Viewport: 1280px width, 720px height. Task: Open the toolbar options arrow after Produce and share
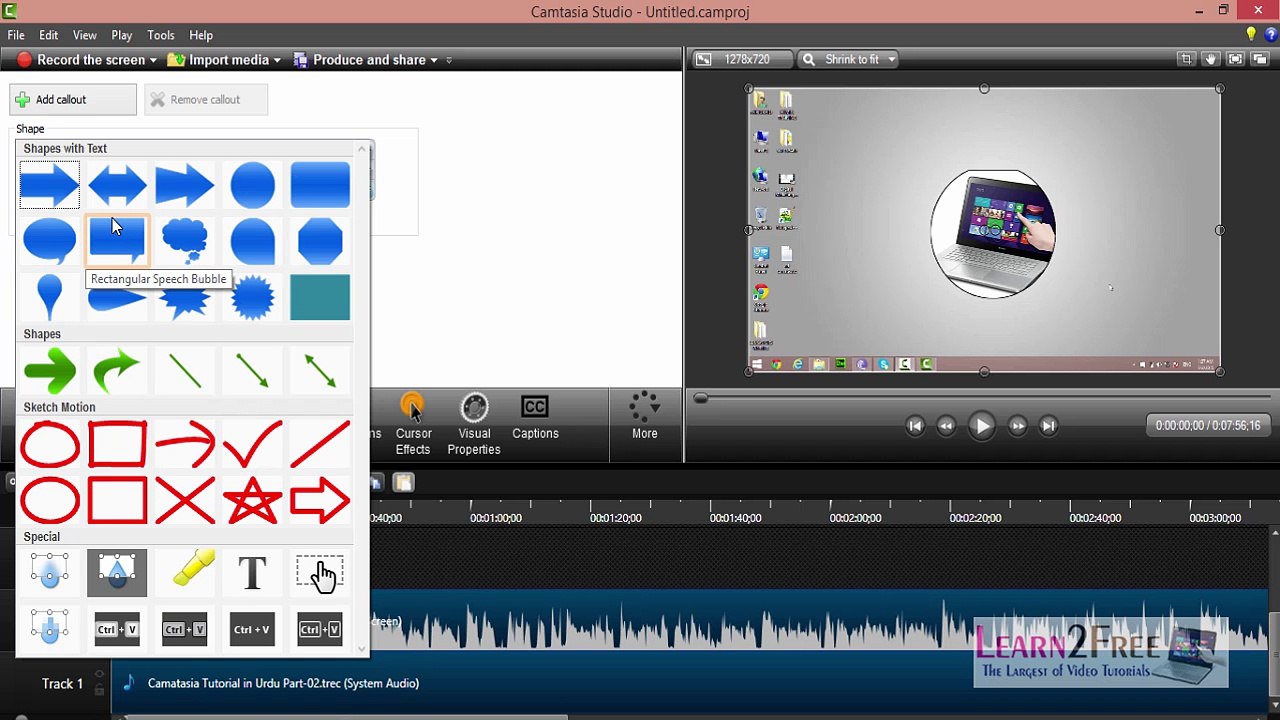point(449,60)
